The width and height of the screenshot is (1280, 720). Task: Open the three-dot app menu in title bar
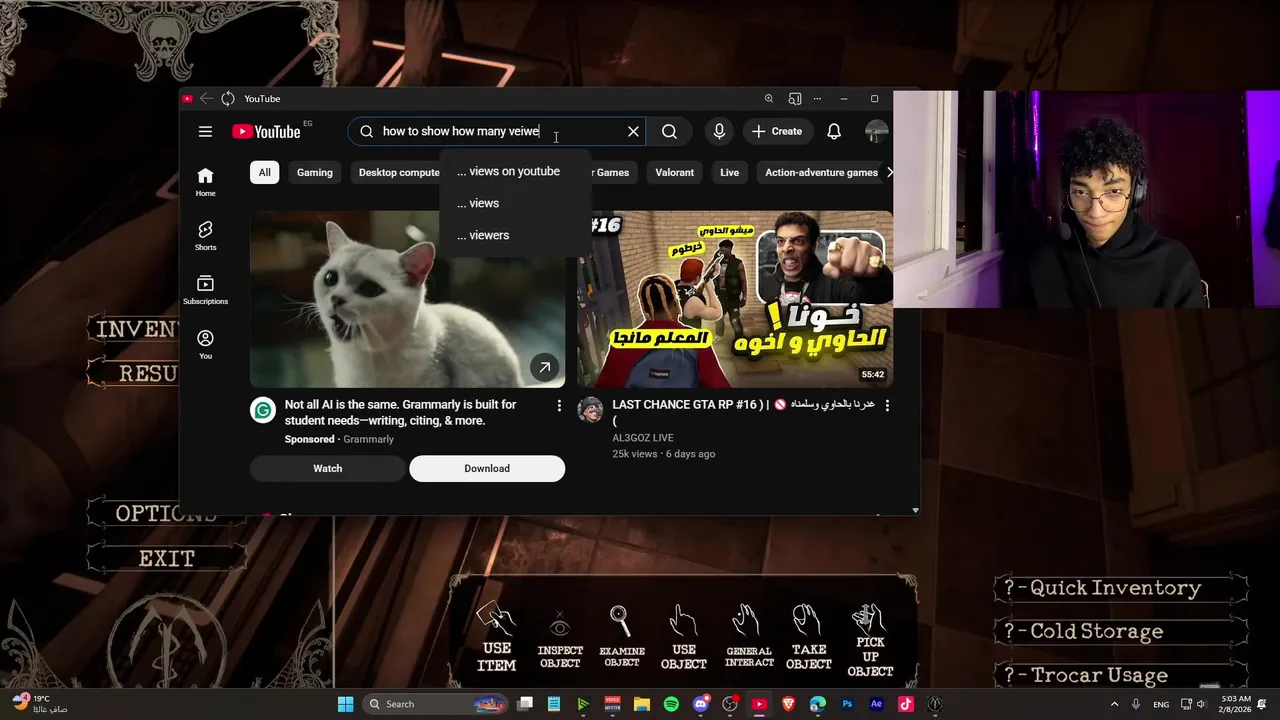[x=817, y=98]
